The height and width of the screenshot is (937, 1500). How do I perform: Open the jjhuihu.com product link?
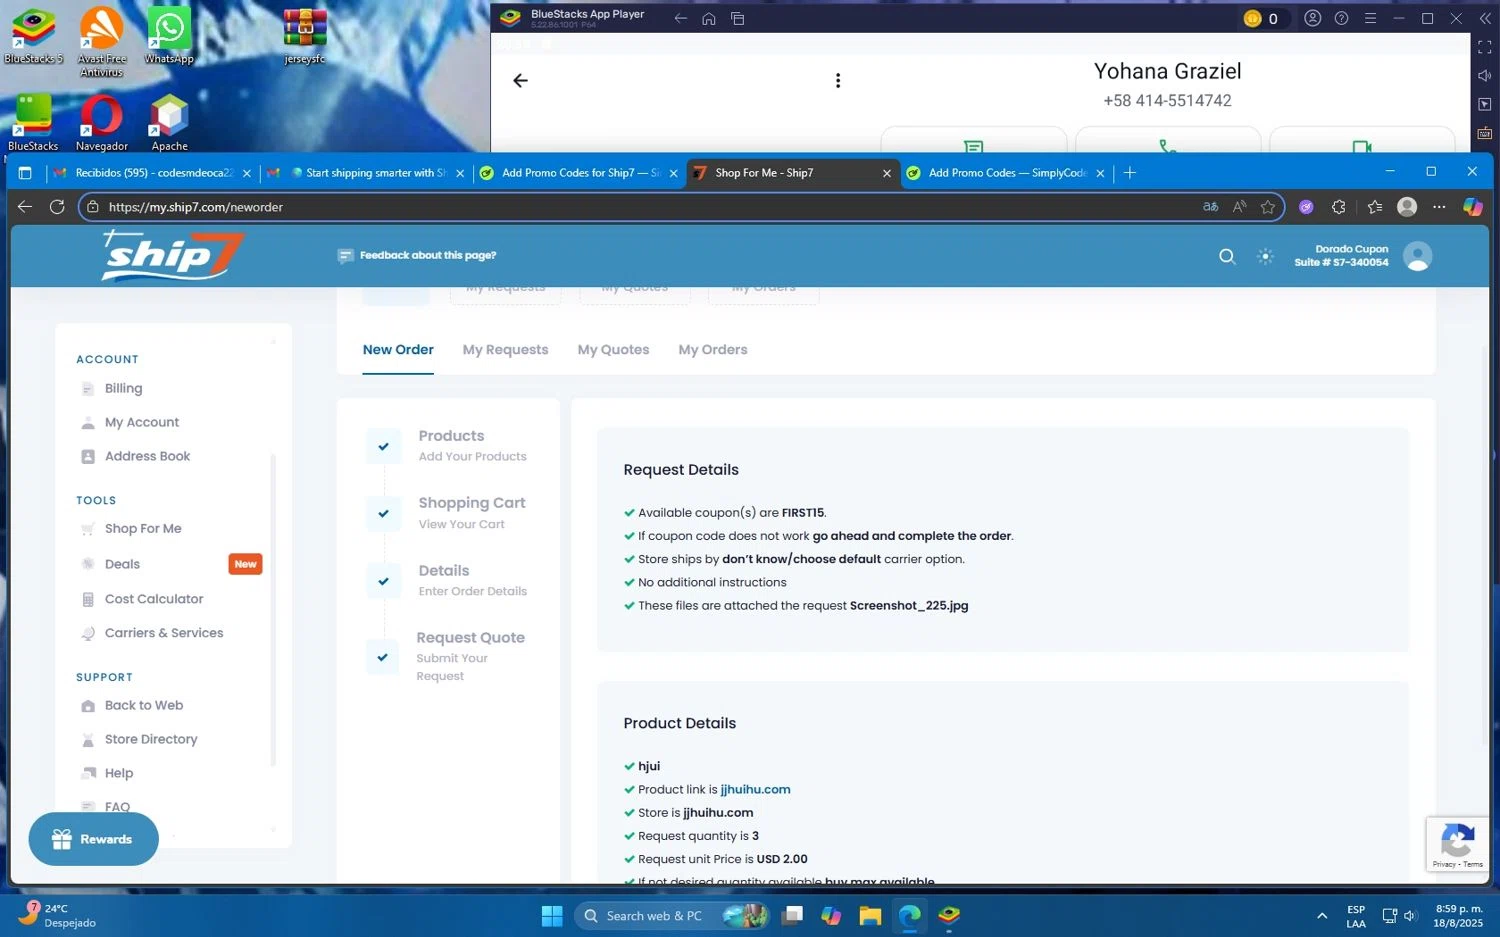pos(755,789)
